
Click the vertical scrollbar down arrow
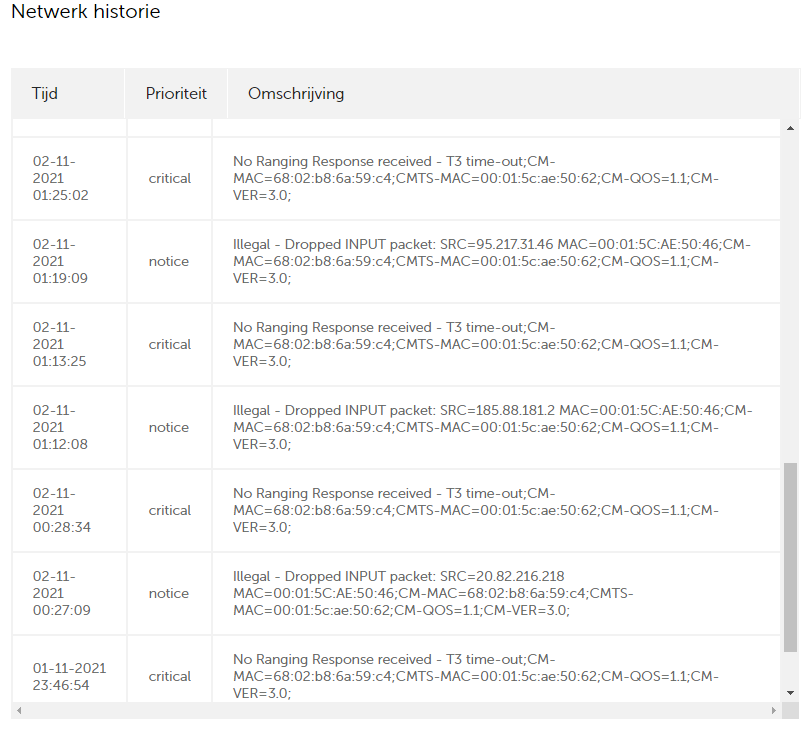pyautogui.click(x=791, y=692)
